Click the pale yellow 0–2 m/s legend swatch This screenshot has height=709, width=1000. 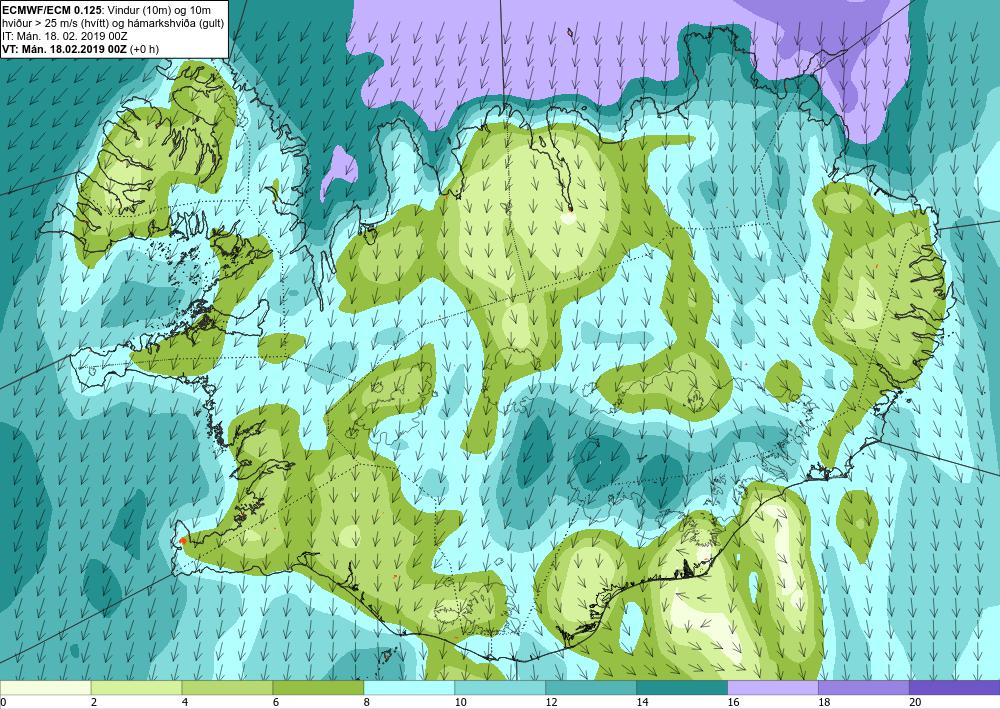click(x=45, y=687)
